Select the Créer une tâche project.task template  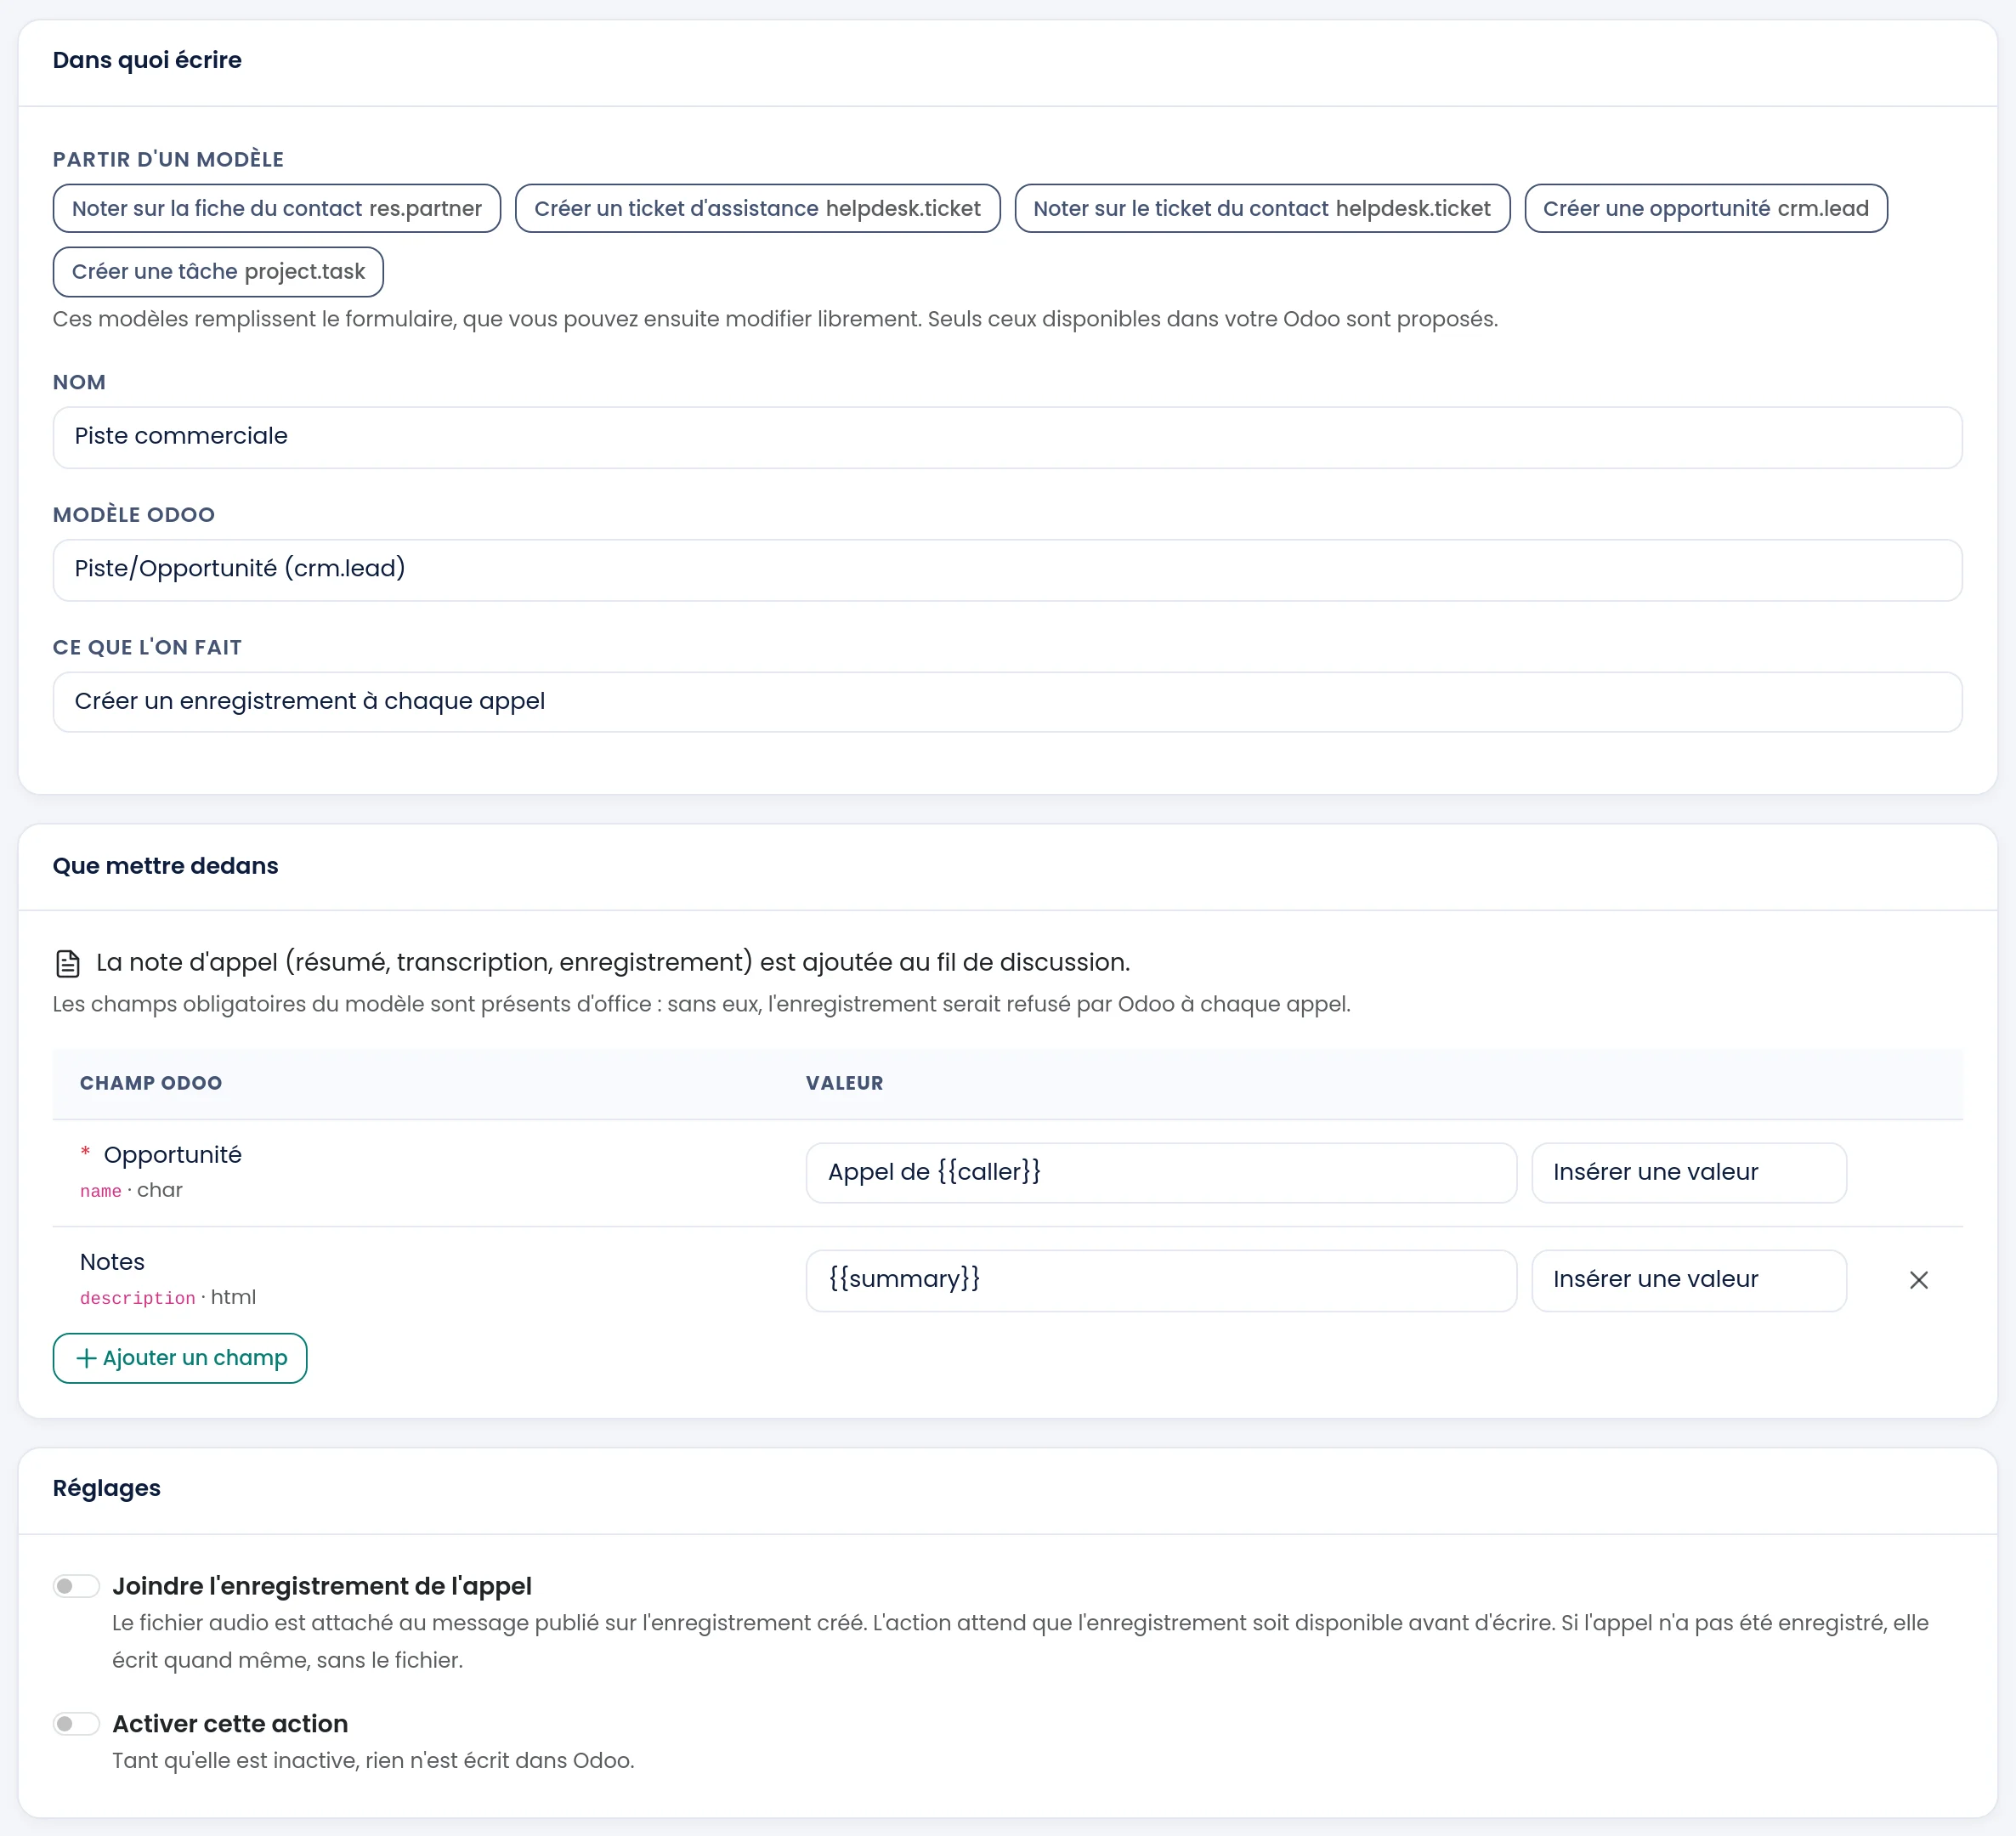pos(218,272)
